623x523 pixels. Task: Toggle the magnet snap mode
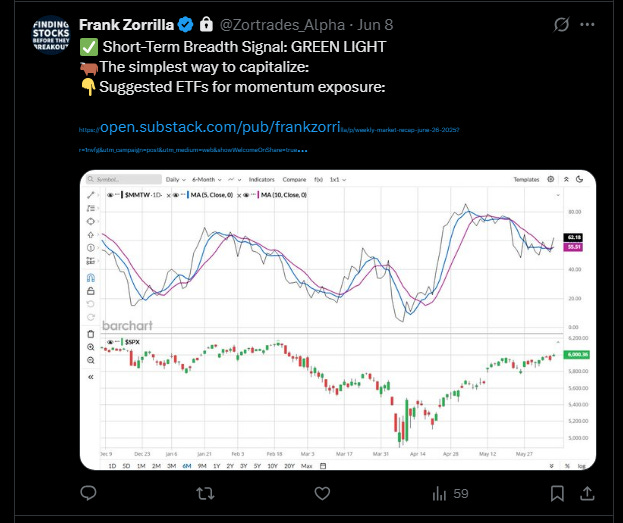tap(91, 277)
